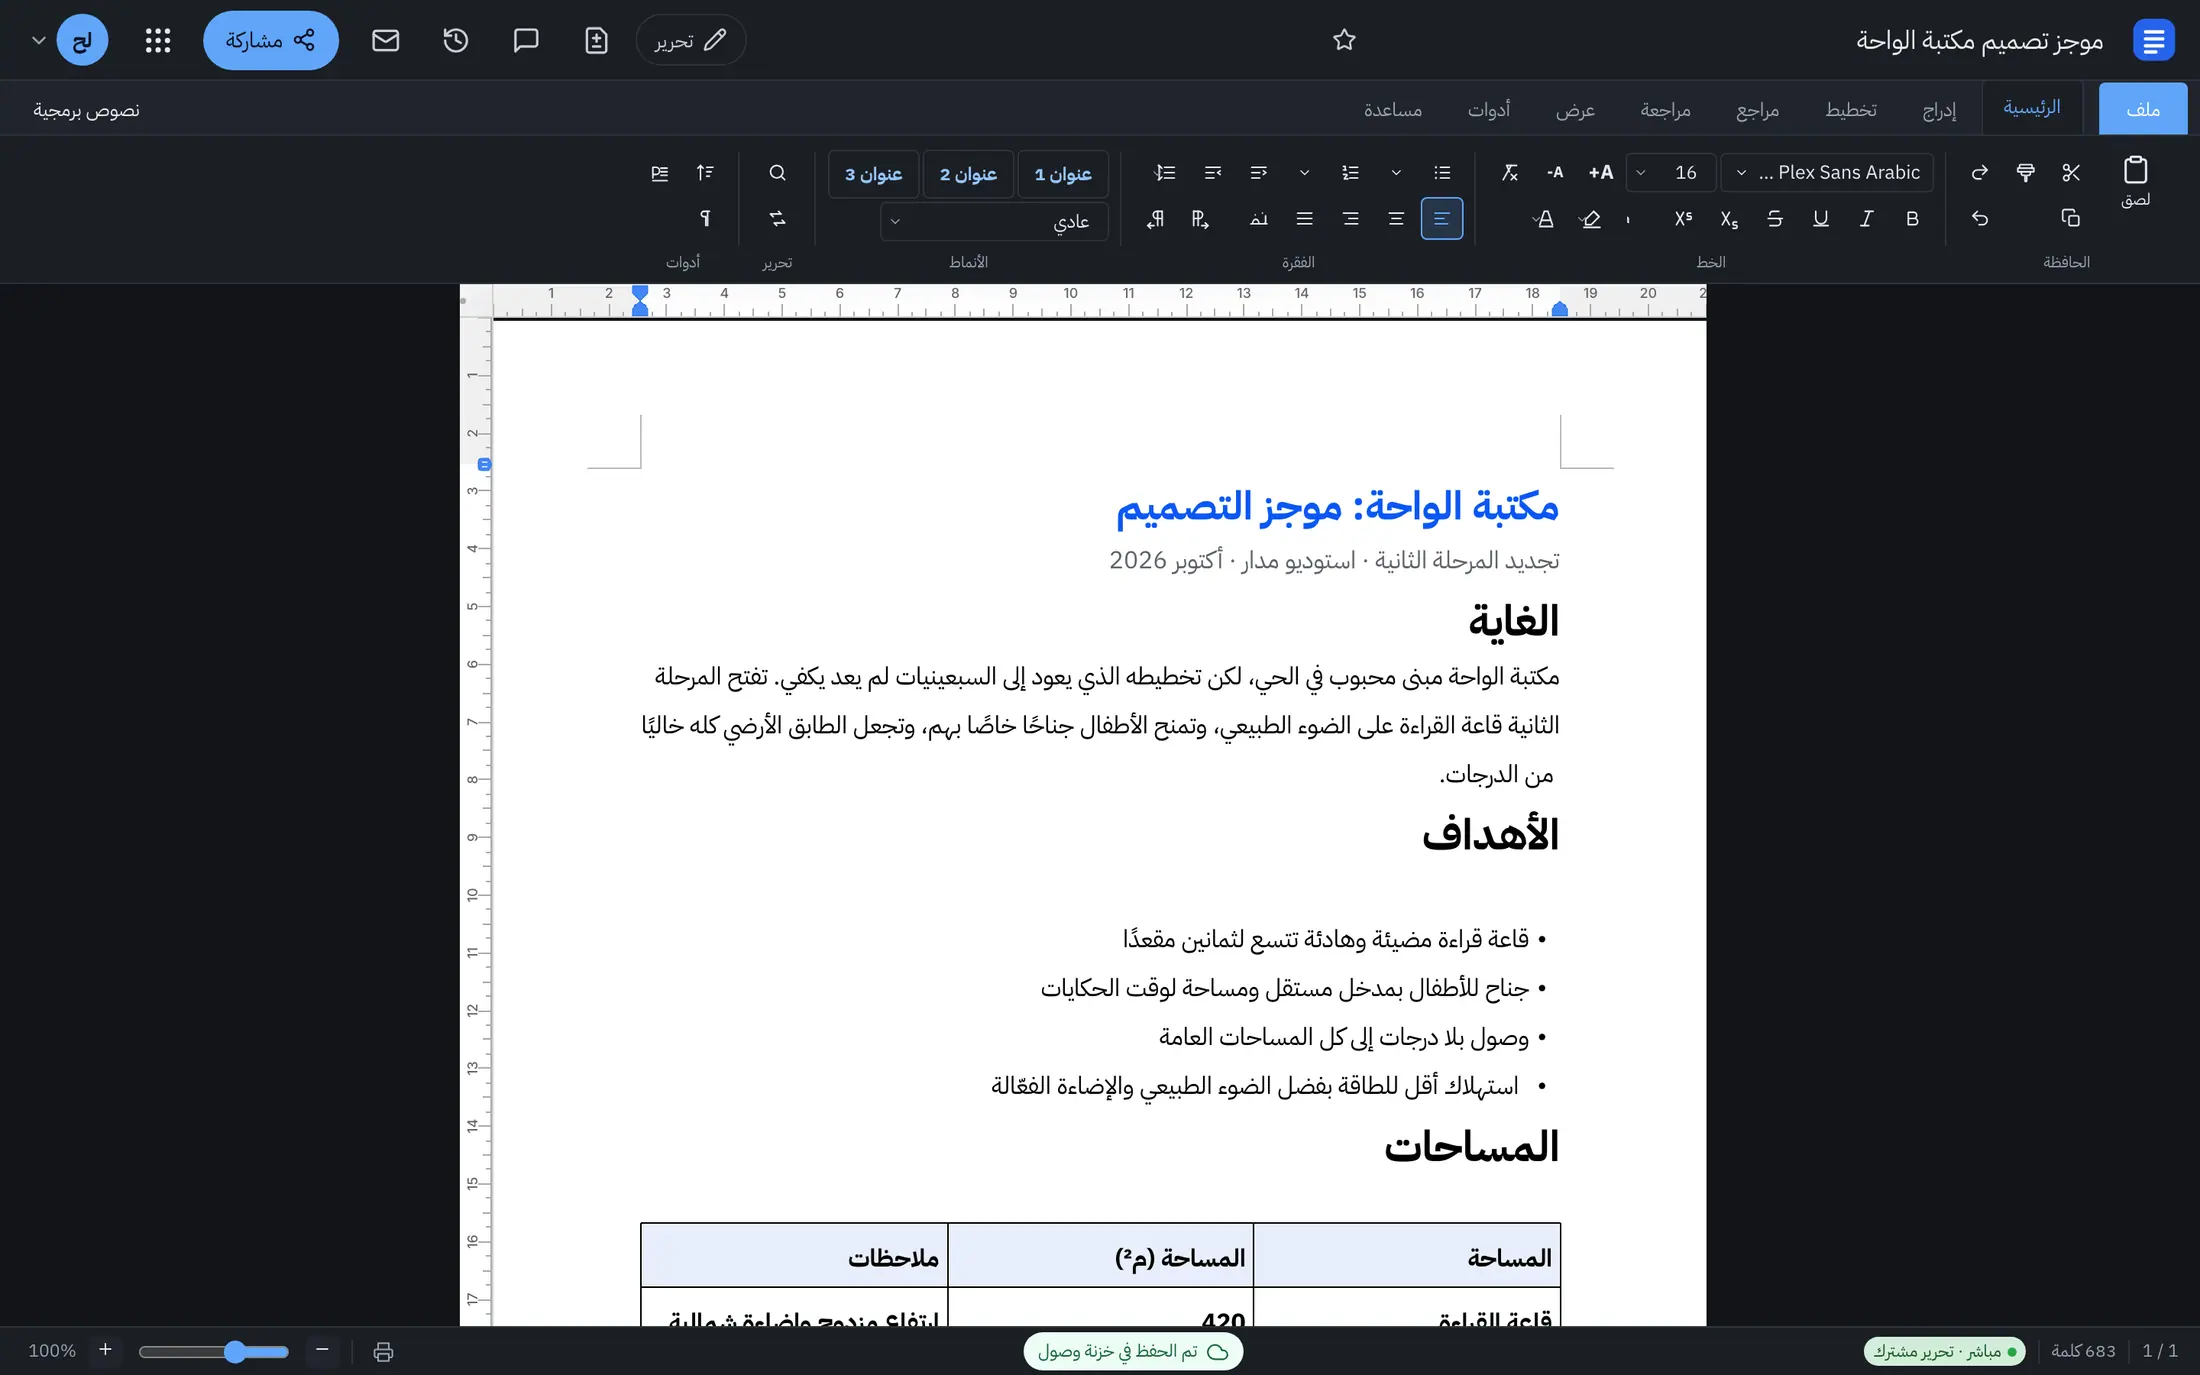Switch to the إدراج tab

[x=1939, y=109]
